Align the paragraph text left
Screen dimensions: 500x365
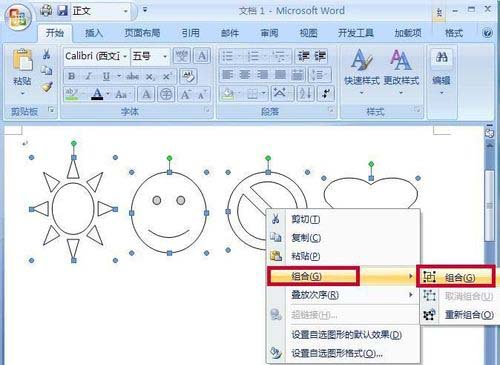227,75
